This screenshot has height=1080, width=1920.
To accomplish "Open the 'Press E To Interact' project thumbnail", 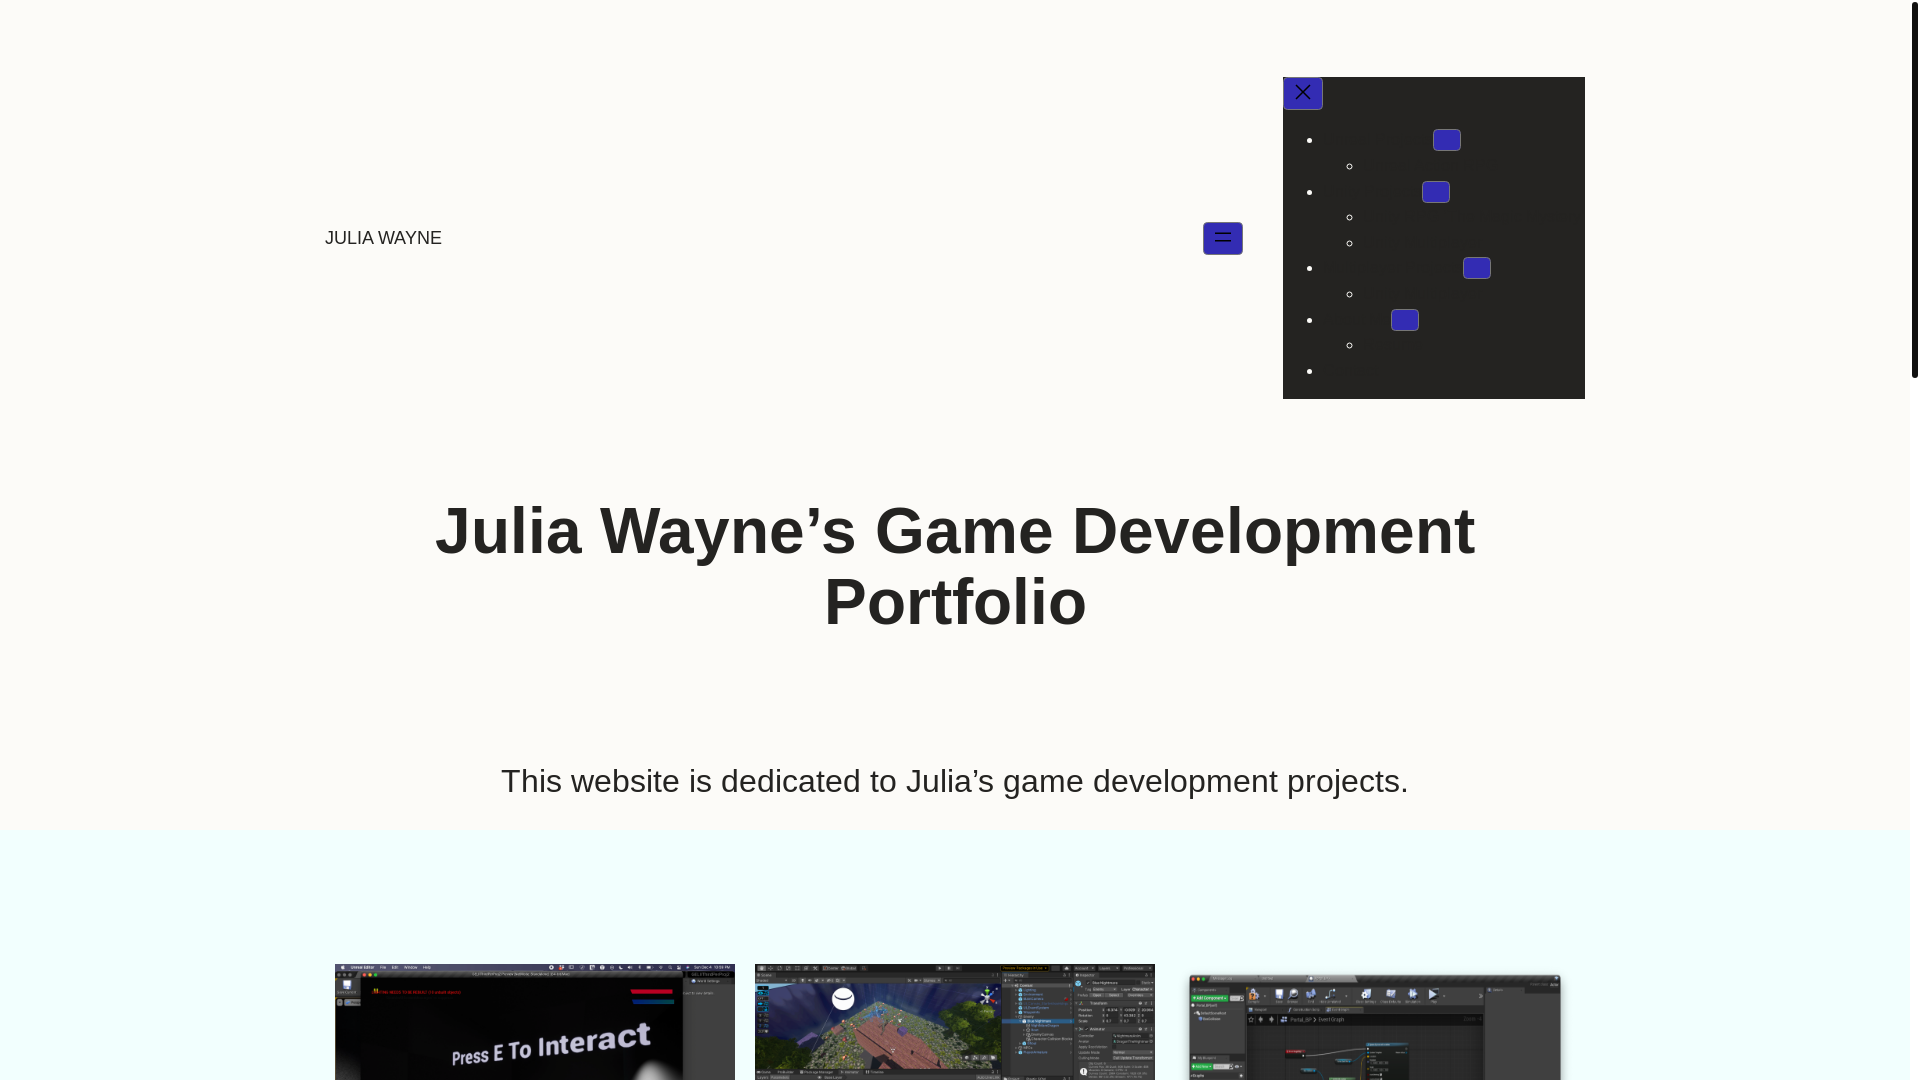I will click(535, 1022).
